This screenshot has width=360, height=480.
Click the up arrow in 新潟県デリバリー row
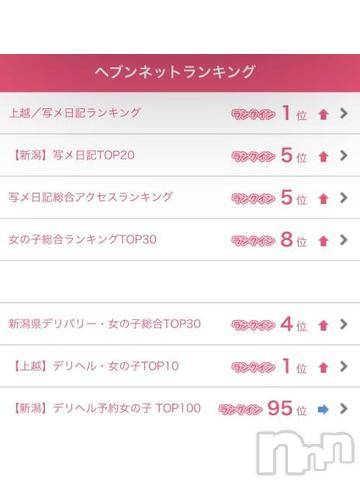[x=323, y=325]
